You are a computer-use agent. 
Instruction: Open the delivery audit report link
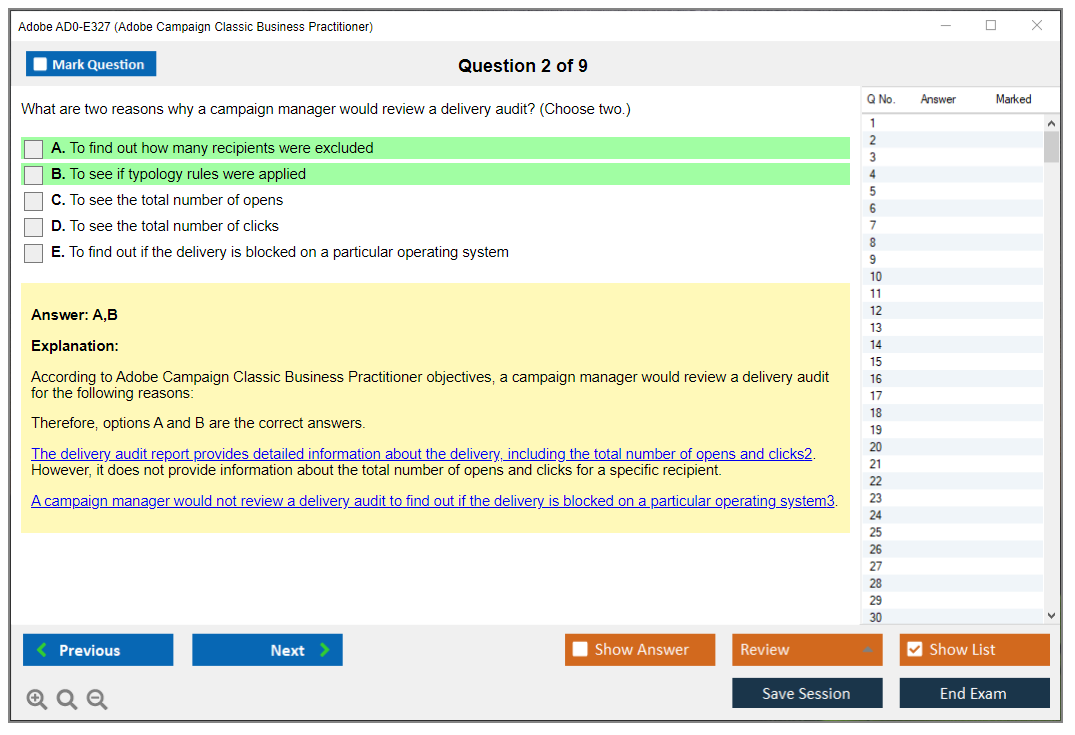tap(421, 454)
